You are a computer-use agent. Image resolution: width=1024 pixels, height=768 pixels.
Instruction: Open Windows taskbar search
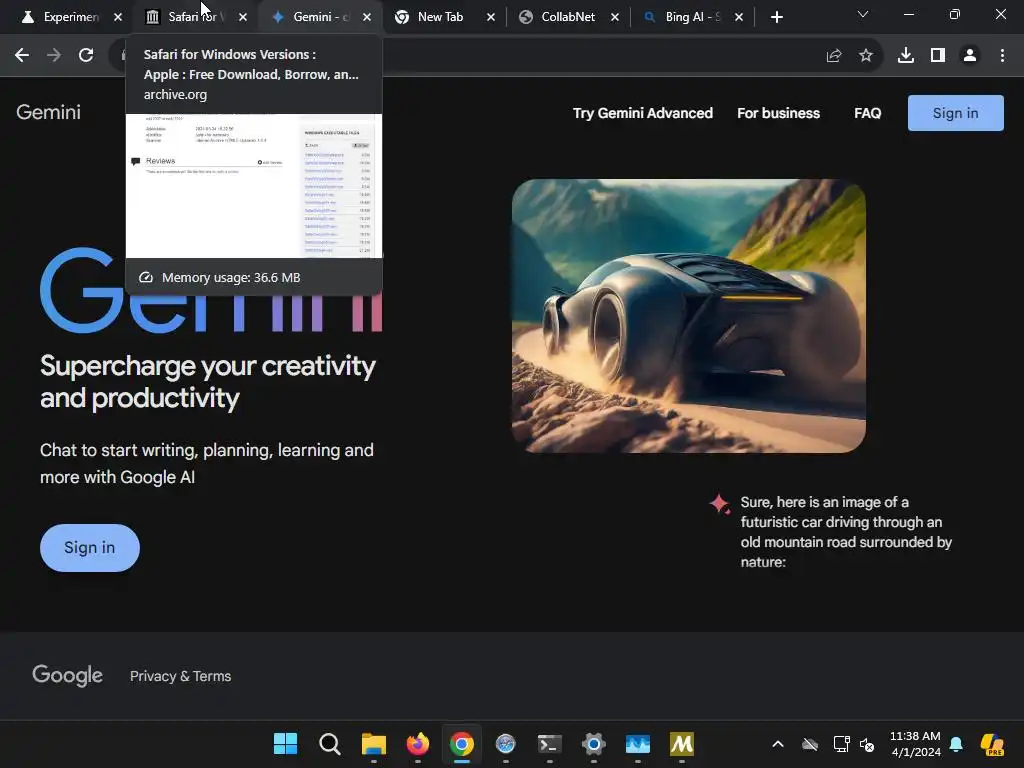330,743
